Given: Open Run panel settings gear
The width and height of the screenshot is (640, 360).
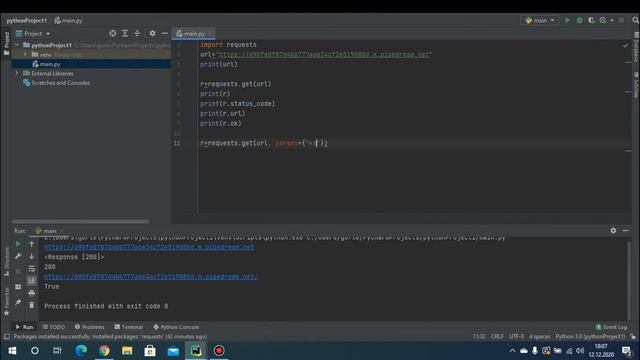Looking at the screenshot, I should [613, 231].
